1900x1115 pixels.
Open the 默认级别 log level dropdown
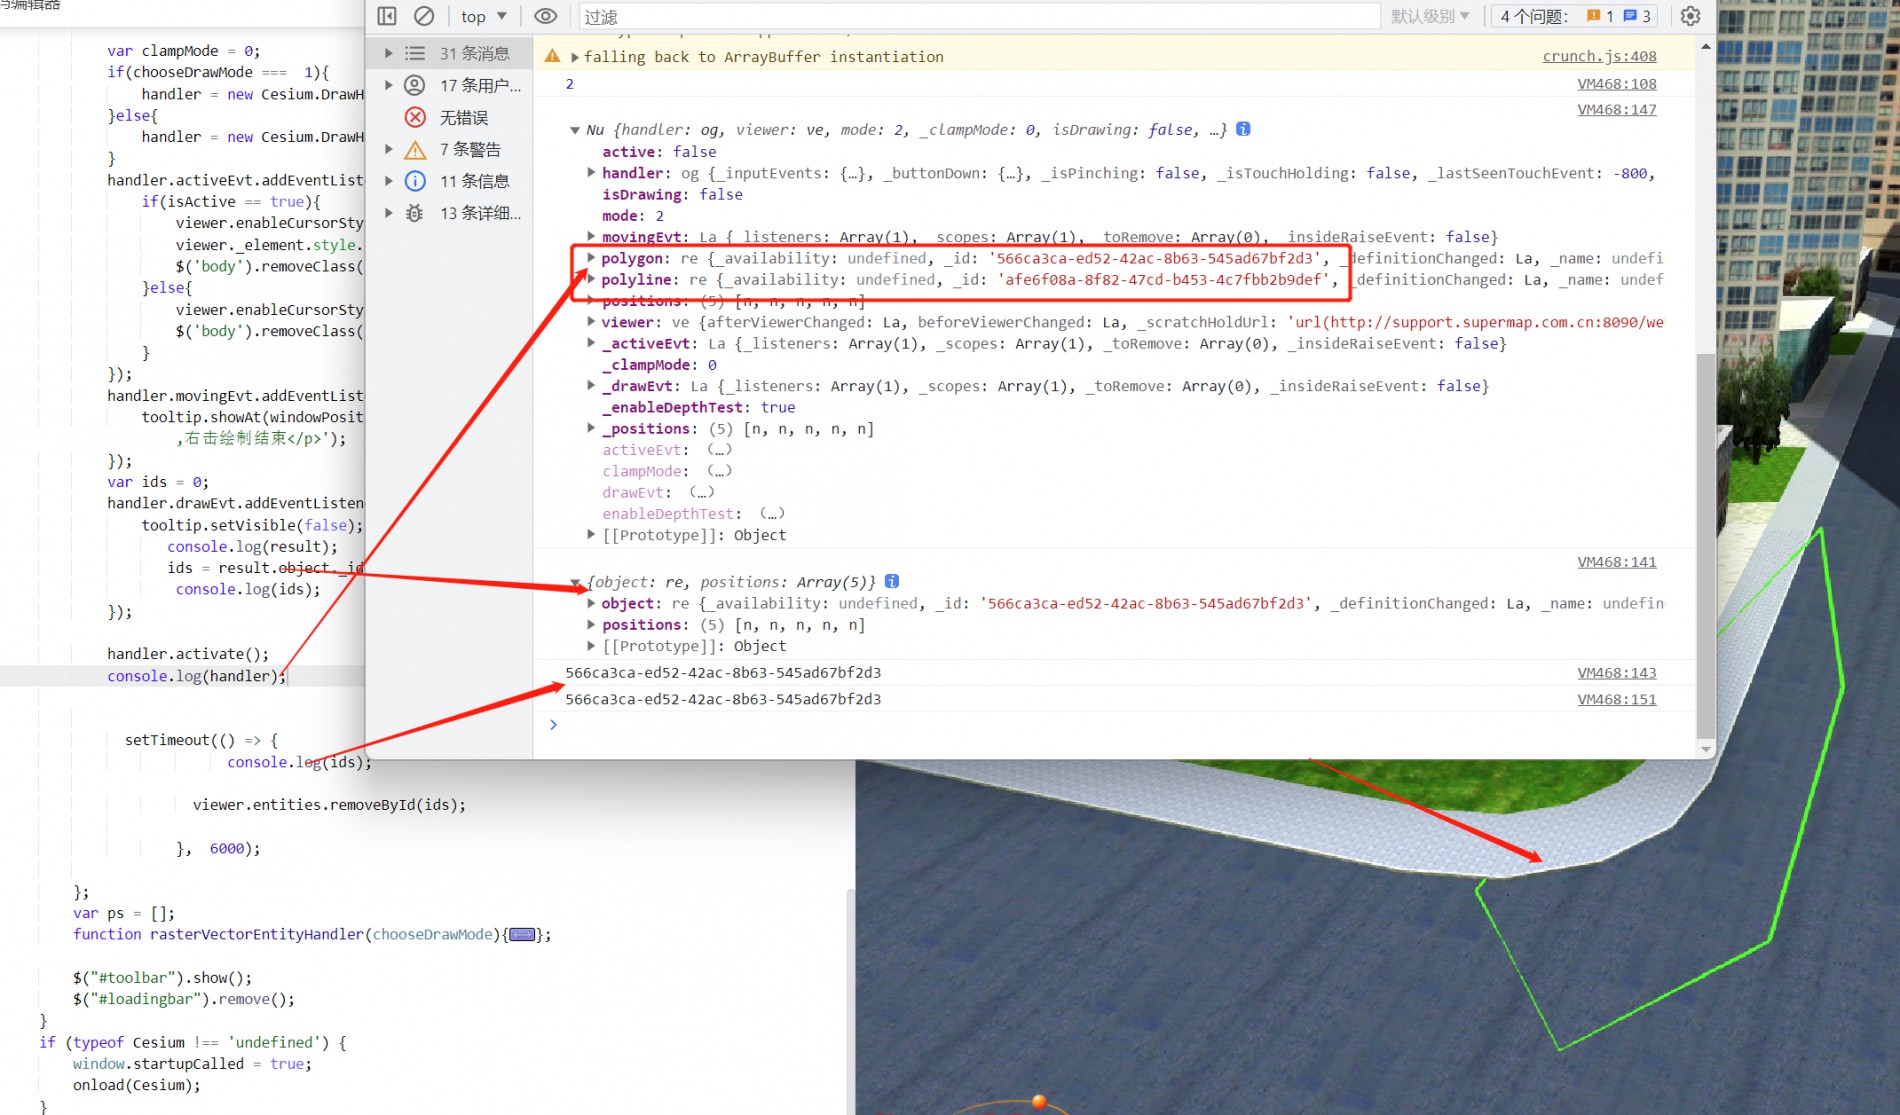pyautogui.click(x=1430, y=16)
